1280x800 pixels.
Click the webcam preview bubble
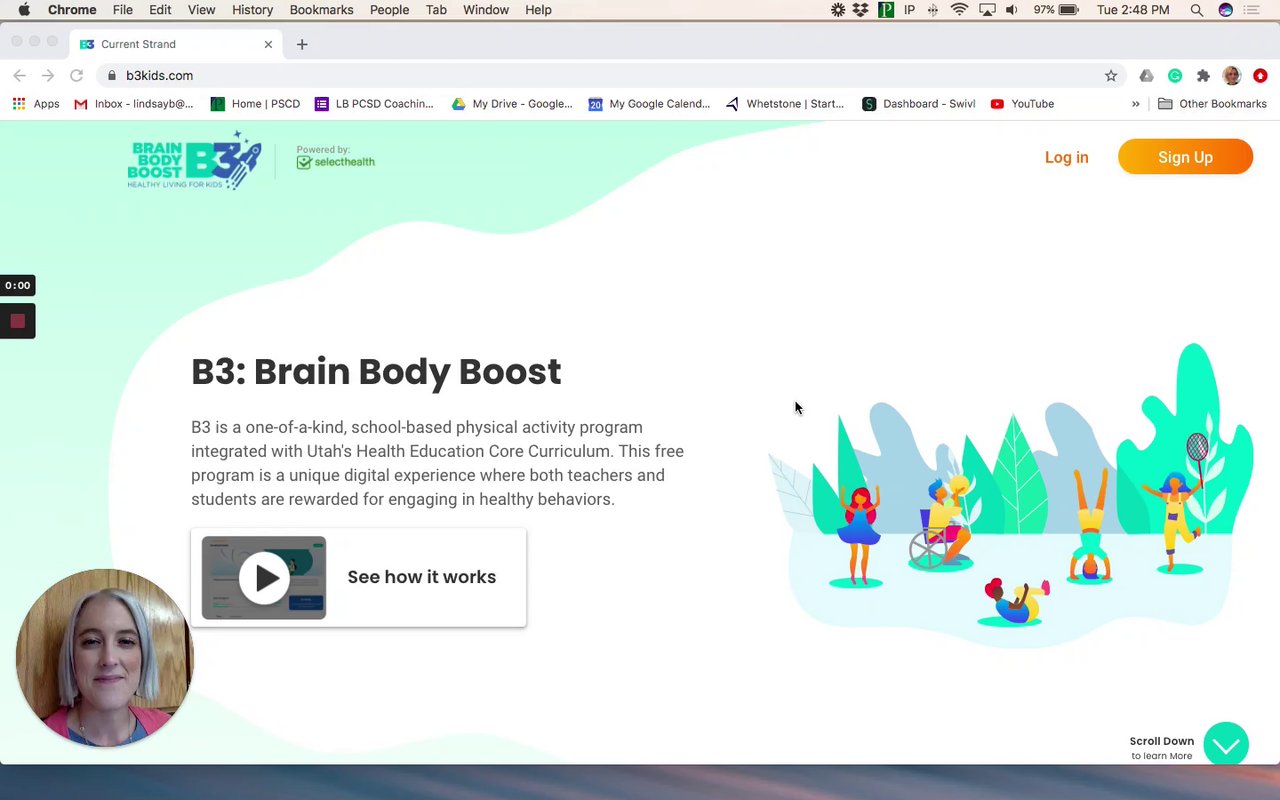click(x=103, y=657)
